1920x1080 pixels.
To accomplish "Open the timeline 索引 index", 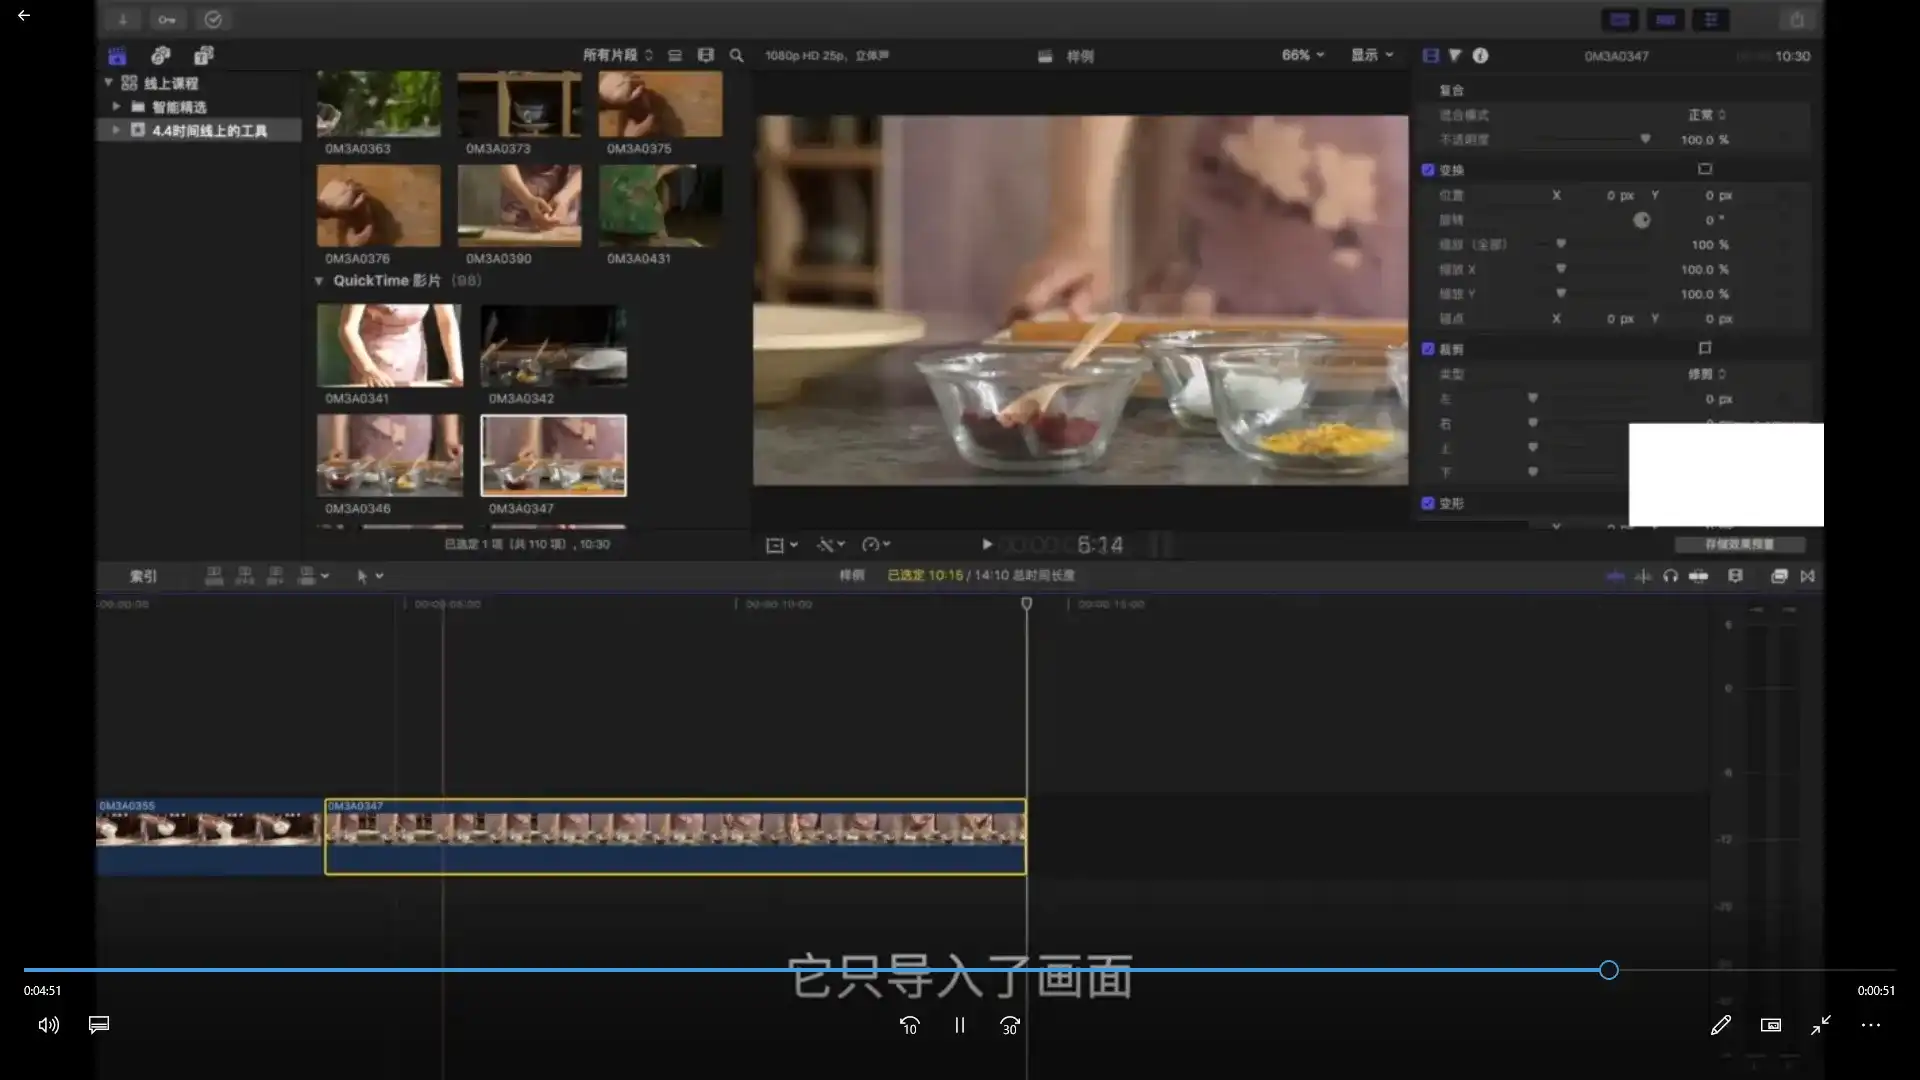I will coord(143,576).
